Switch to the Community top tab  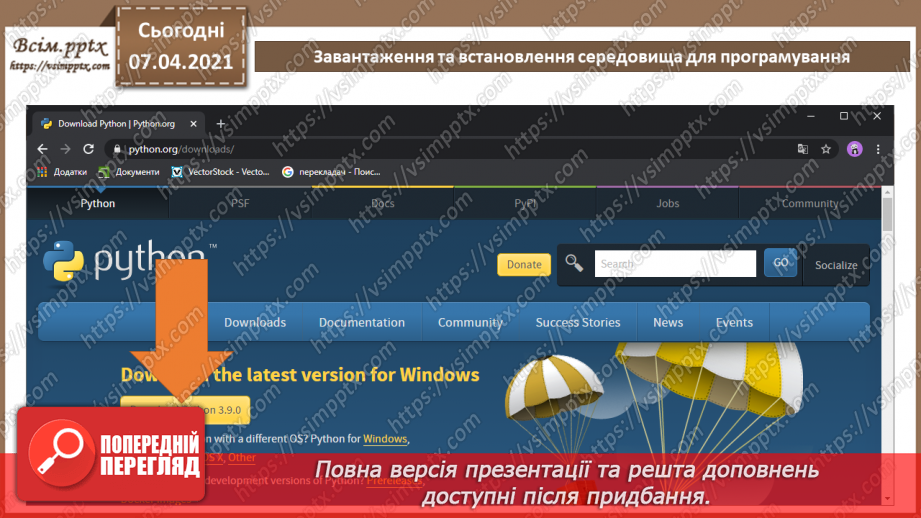[x=809, y=203]
